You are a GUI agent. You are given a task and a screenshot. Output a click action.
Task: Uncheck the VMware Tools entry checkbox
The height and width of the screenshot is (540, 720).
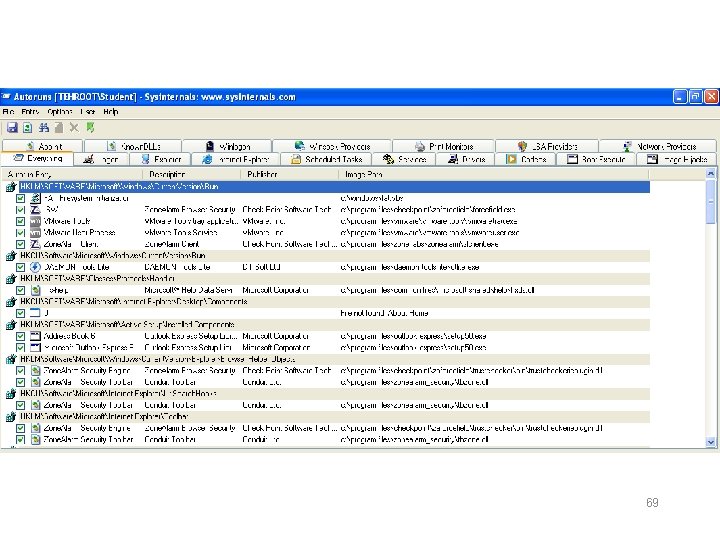click(20, 221)
